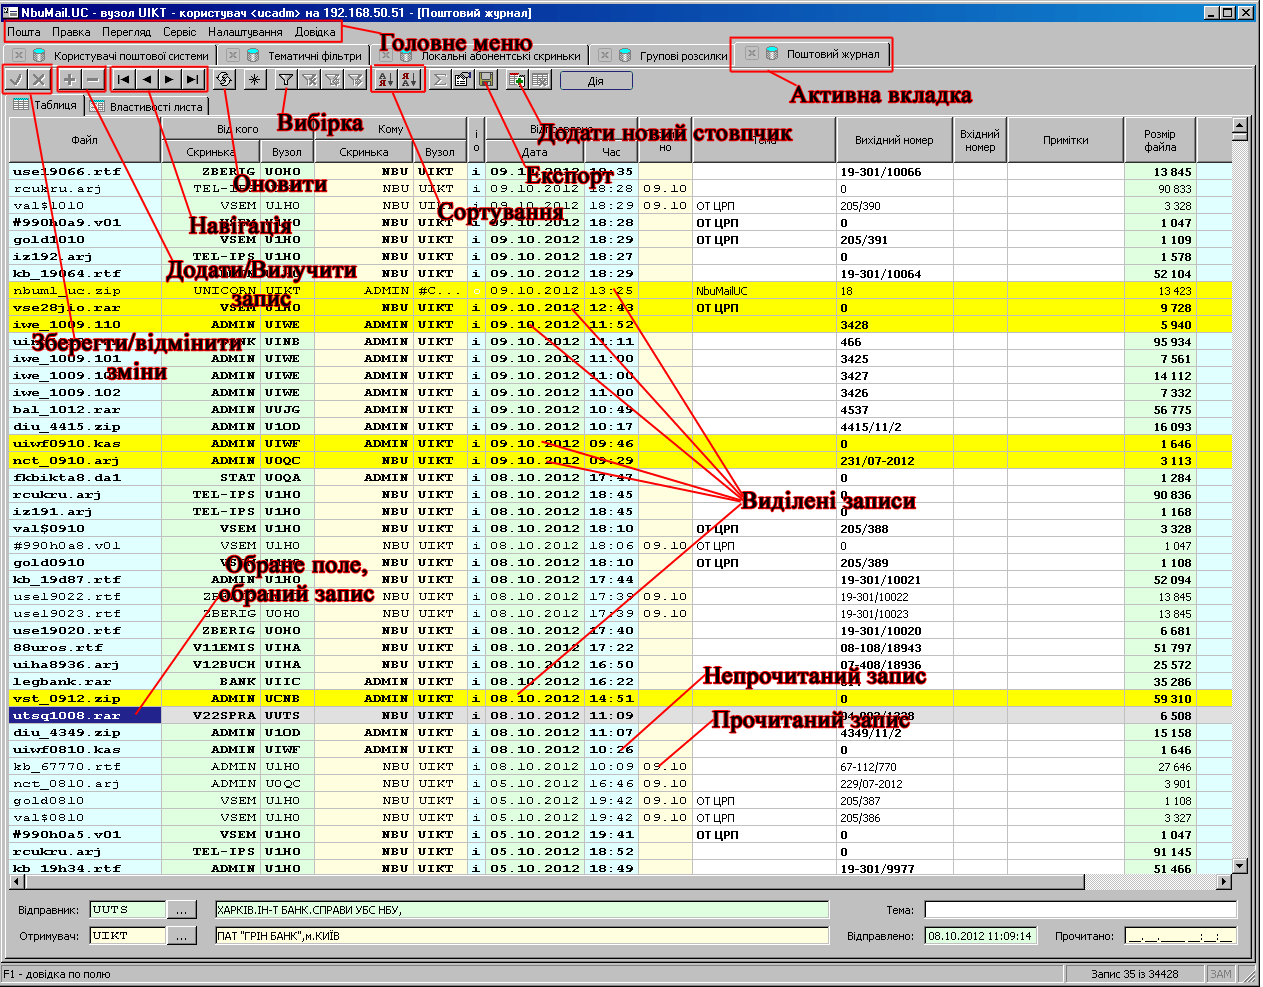Click the Вихідний номер column header
The image size is (1263, 987).
(x=894, y=140)
